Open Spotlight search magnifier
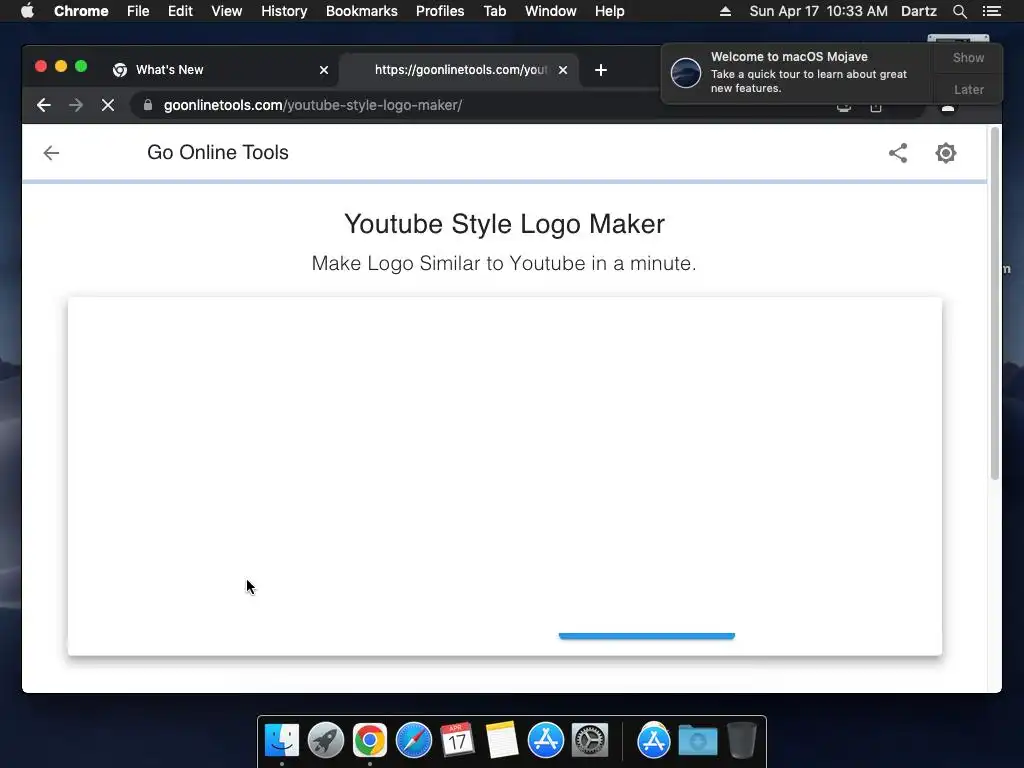 pos(959,11)
